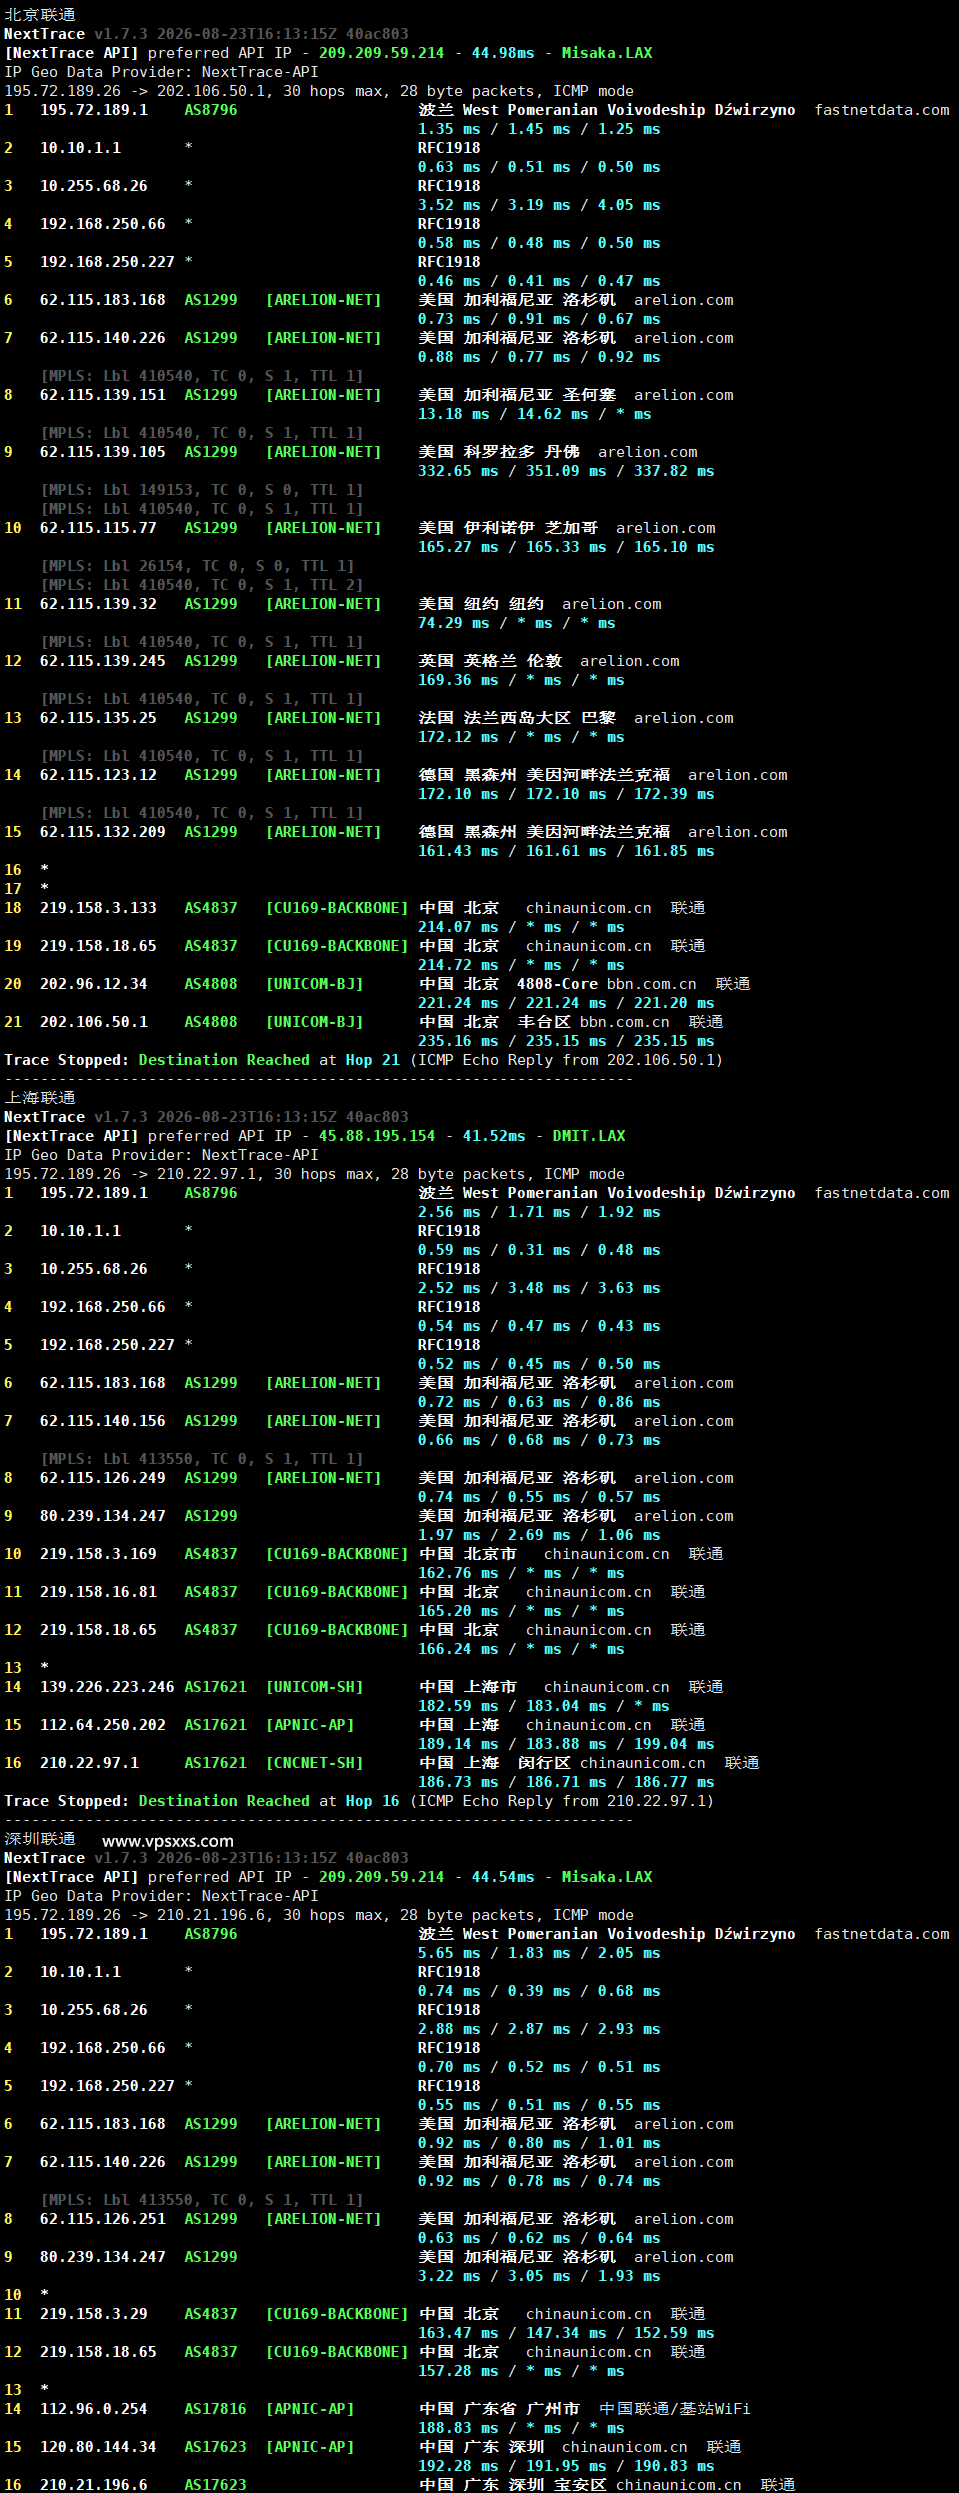
Task: Select hop IP 219.158.3.29
Action: 94,2314
